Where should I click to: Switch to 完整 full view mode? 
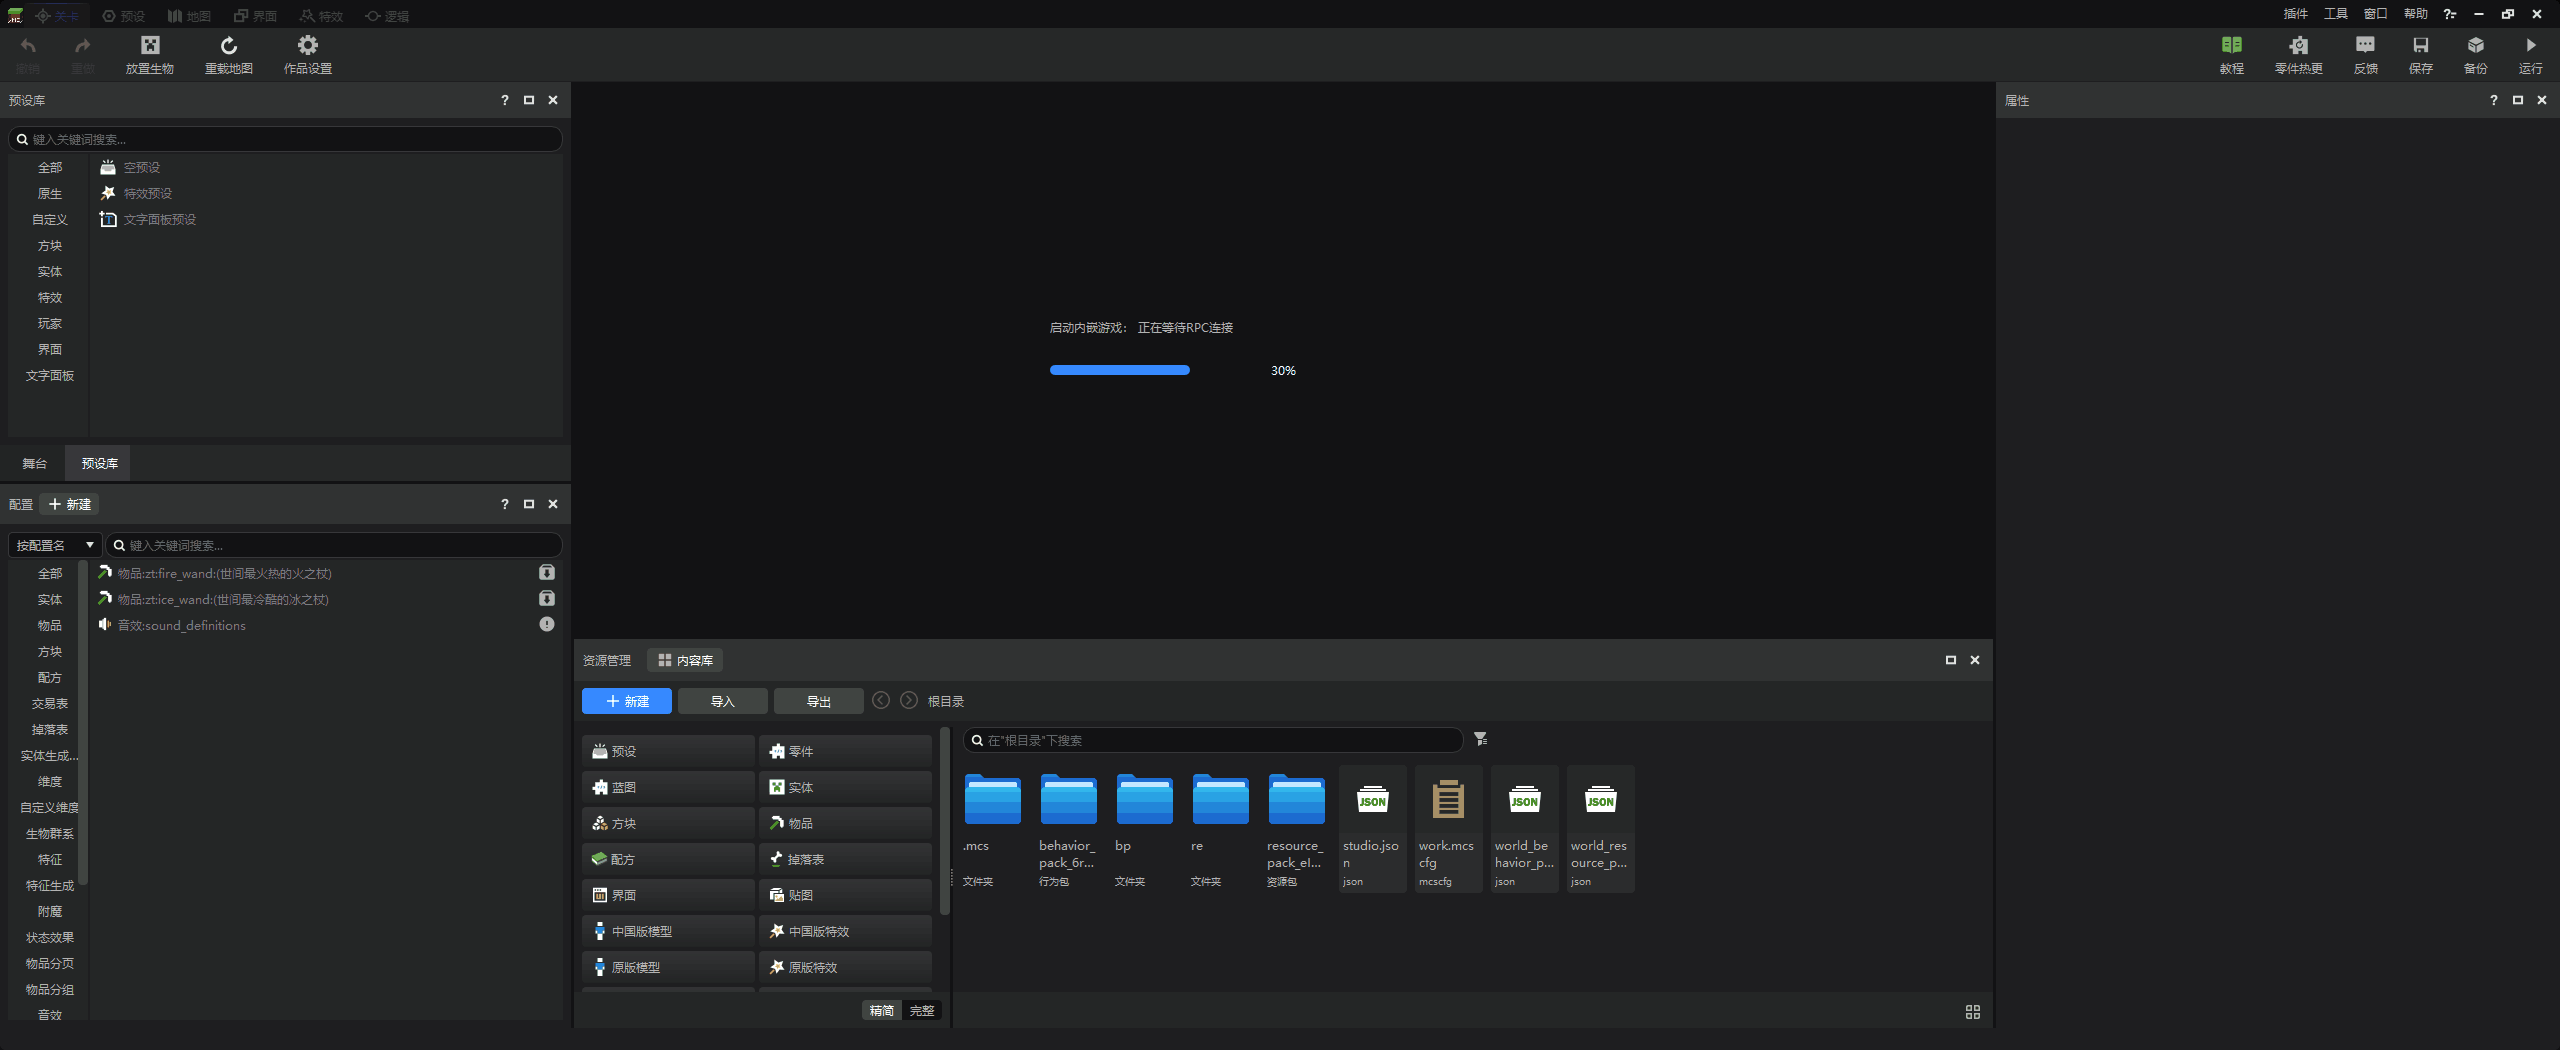point(922,1010)
